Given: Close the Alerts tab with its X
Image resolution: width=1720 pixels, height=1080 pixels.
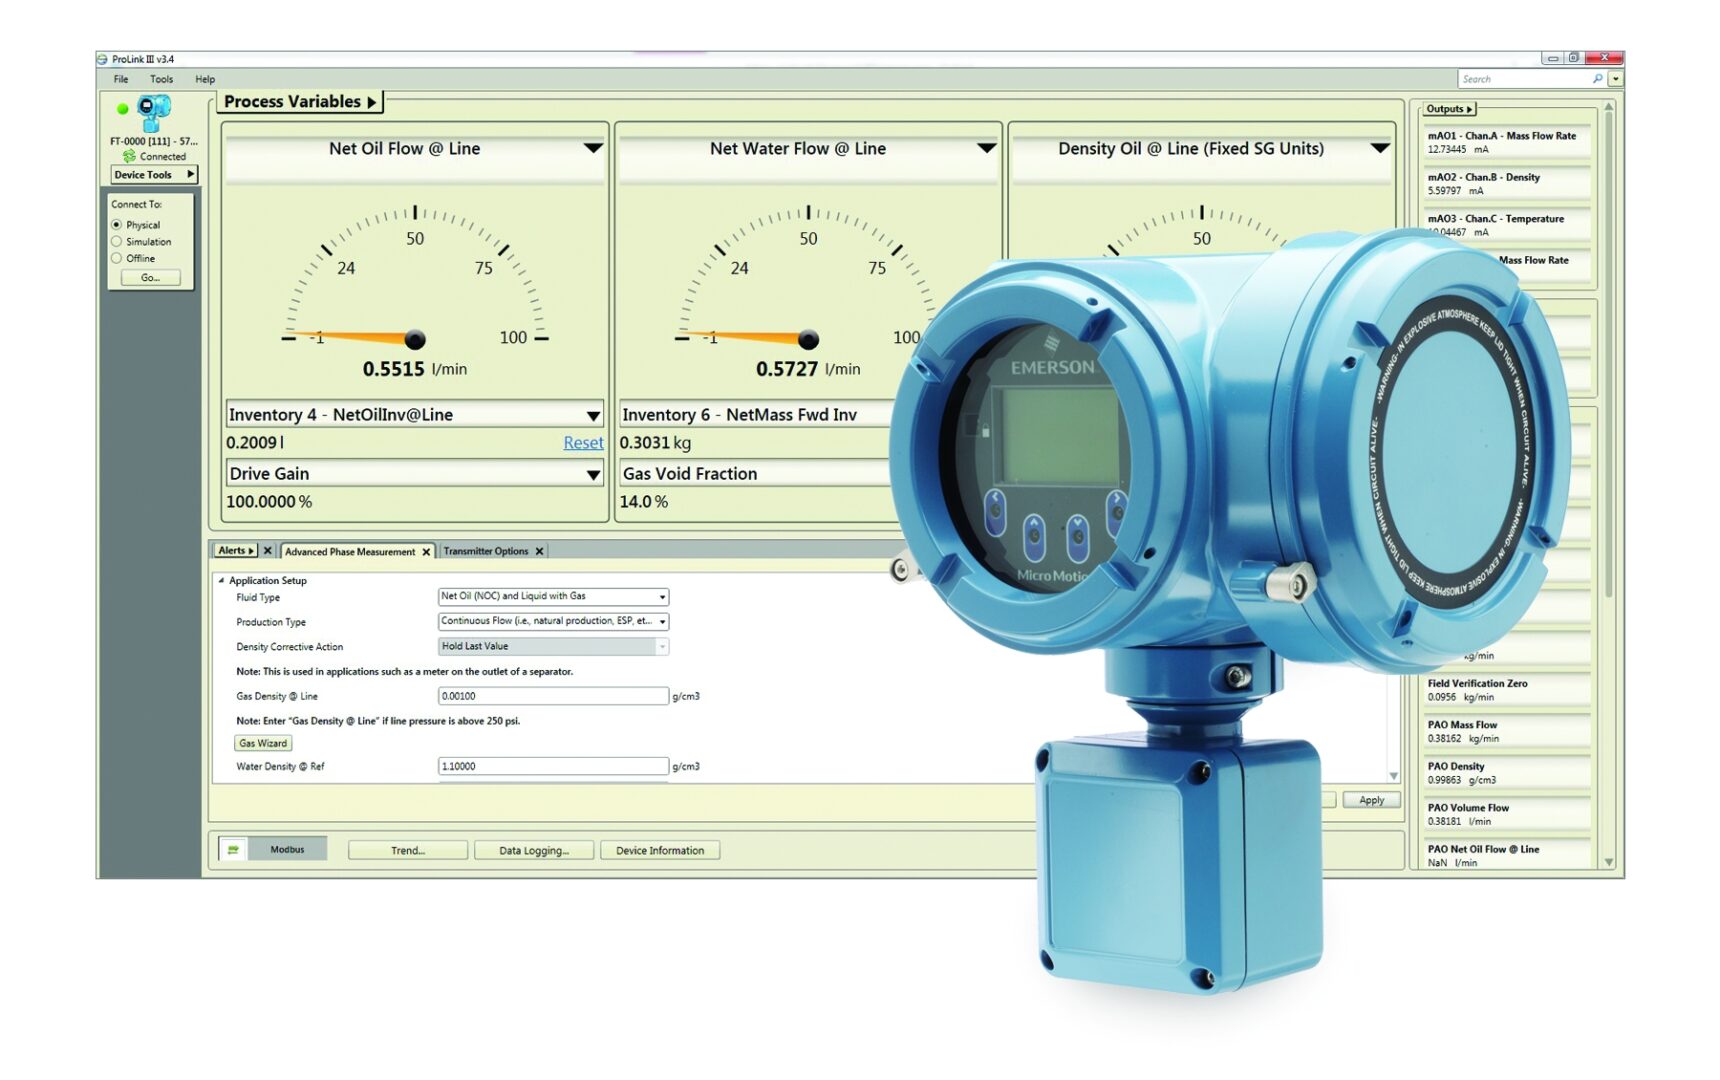Looking at the screenshot, I should pyautogui.click(x=267, y=551).
